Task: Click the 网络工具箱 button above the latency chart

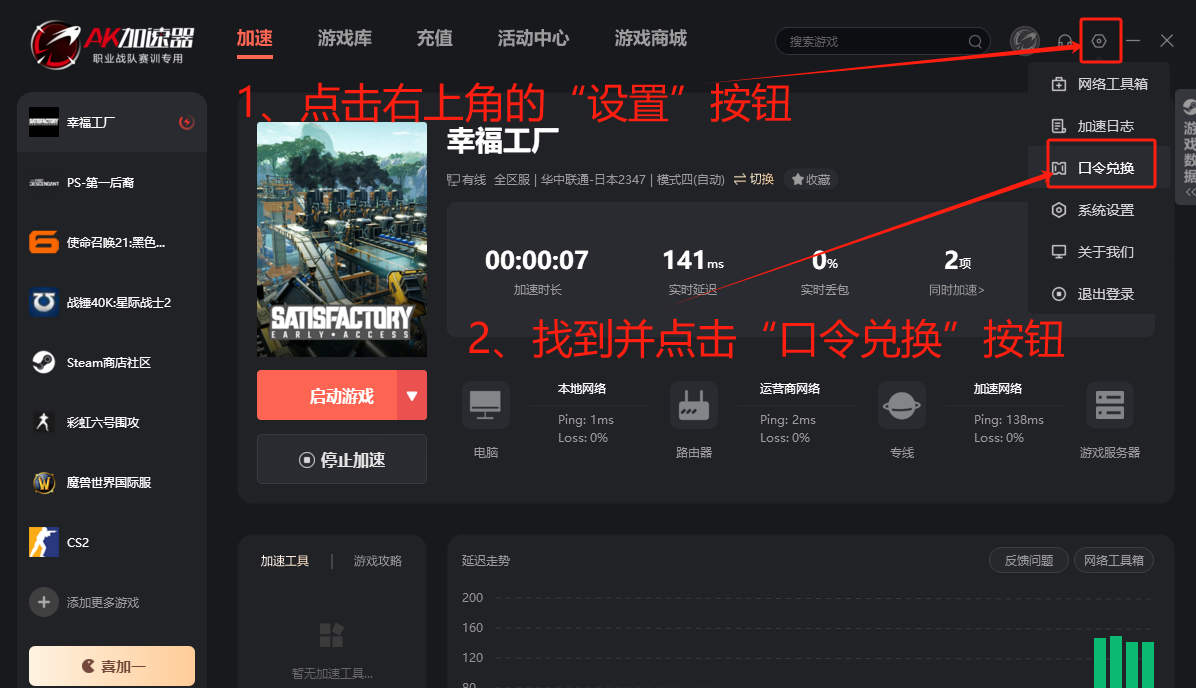Action: pos(1114,561)
